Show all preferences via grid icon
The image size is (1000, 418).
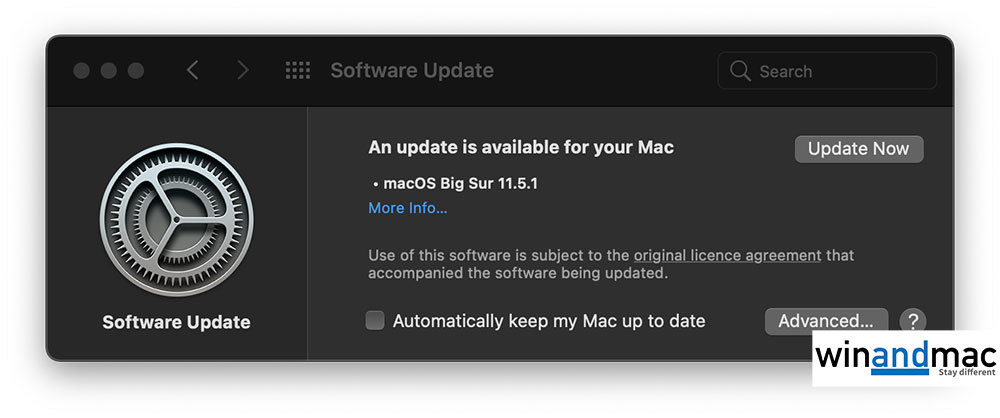[x=297, y=71]
